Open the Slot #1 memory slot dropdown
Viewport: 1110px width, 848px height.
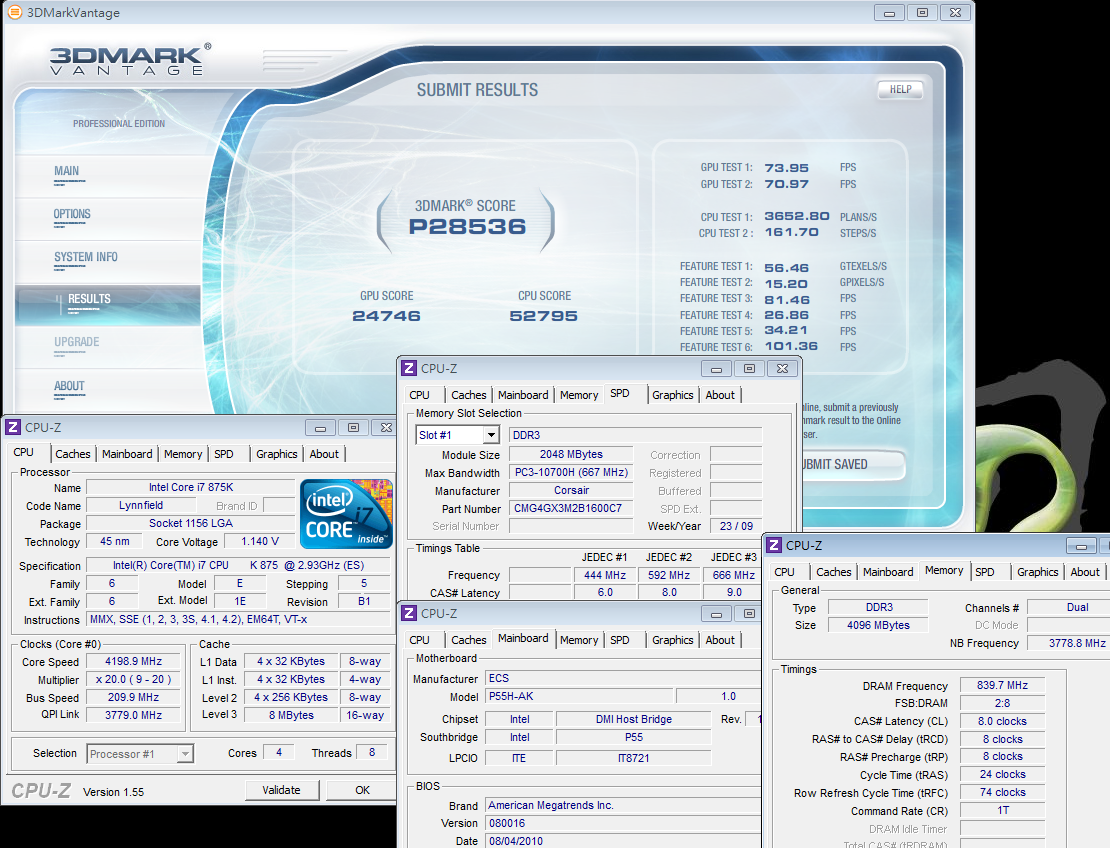coord(491,435)
